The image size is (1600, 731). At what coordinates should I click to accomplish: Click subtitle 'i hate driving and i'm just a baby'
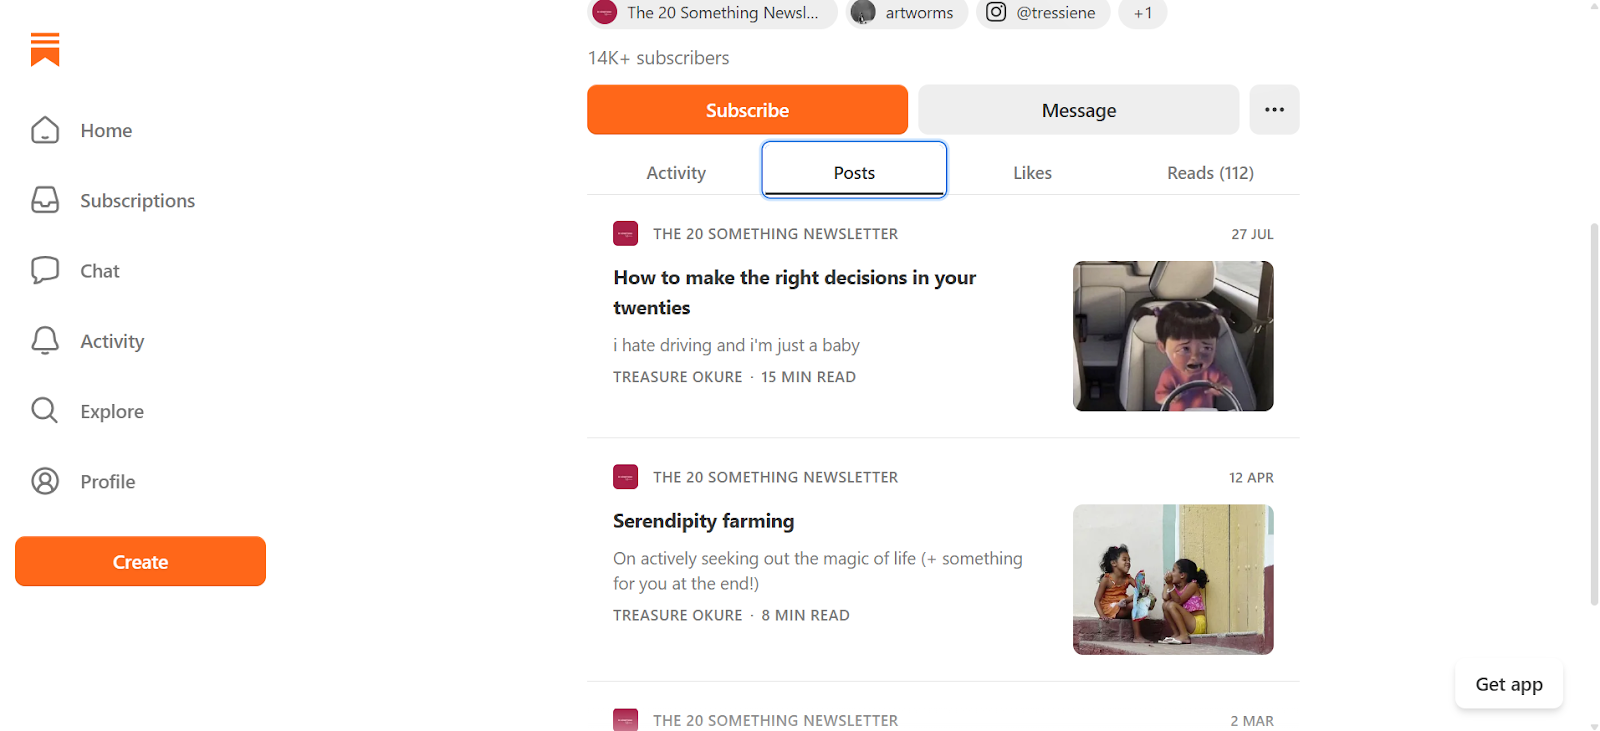click(736, 345)
